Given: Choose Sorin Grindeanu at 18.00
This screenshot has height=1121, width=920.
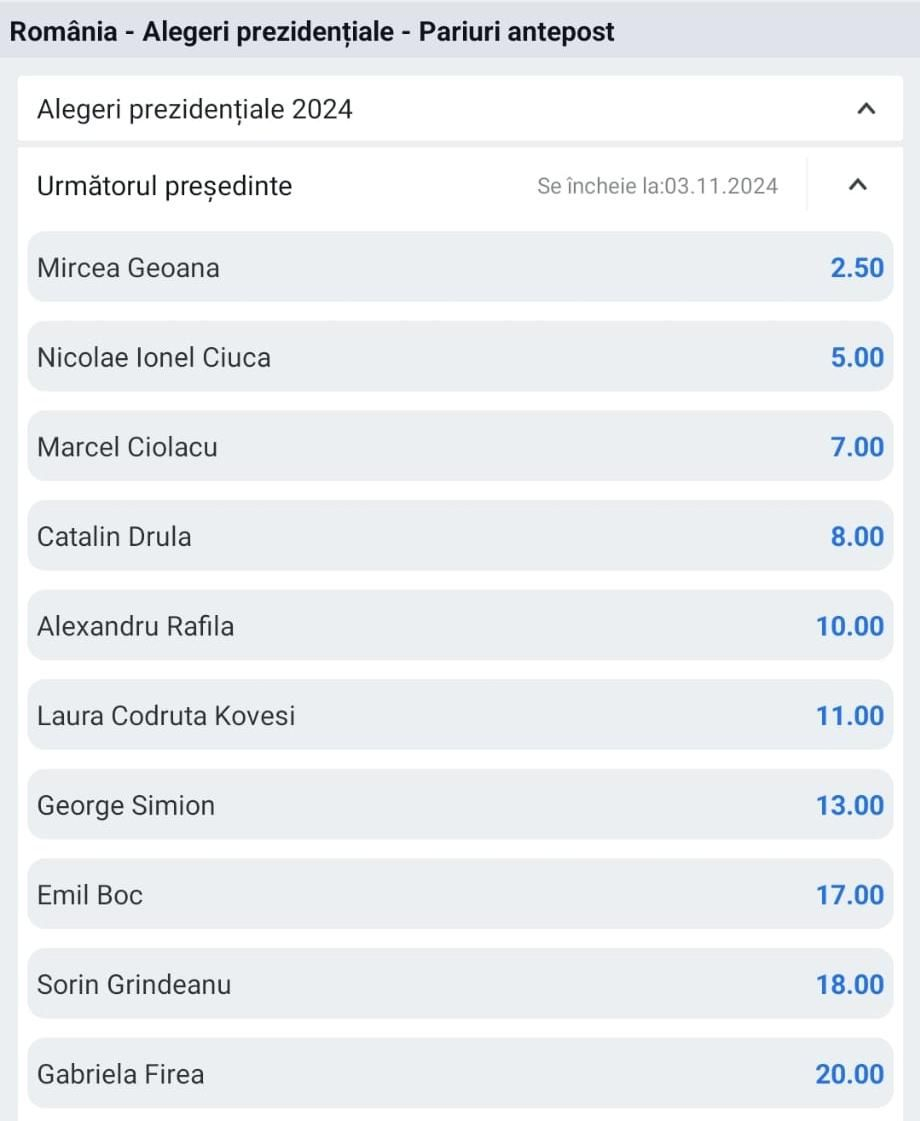Looking at the screenshot, I should click(460, 984).
